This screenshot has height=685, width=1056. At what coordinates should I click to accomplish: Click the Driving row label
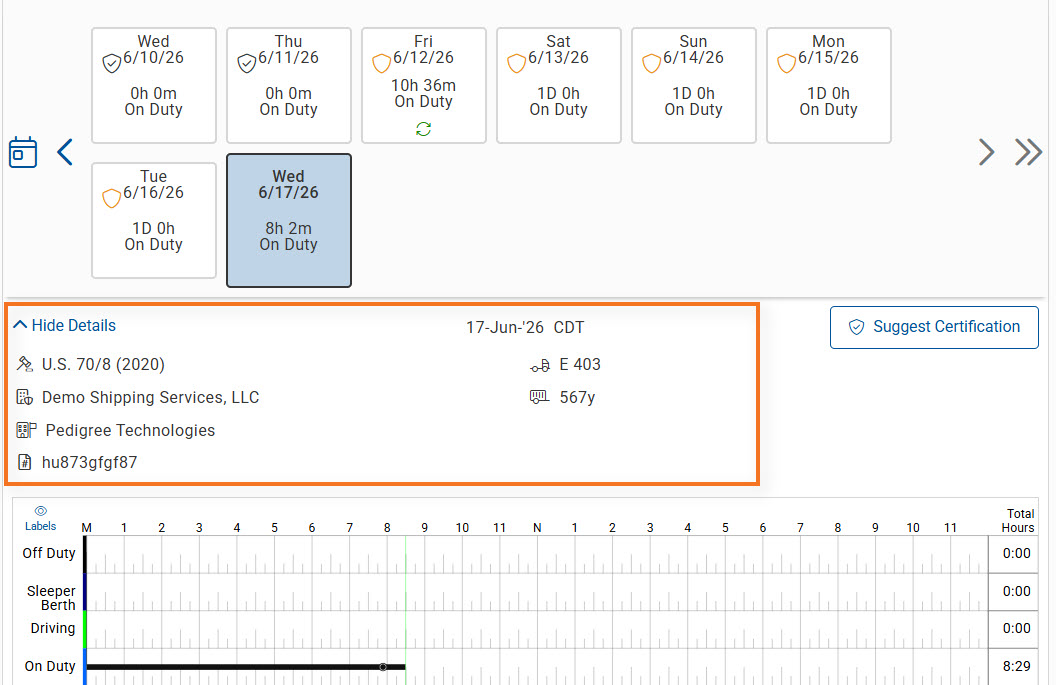point(53,628)
